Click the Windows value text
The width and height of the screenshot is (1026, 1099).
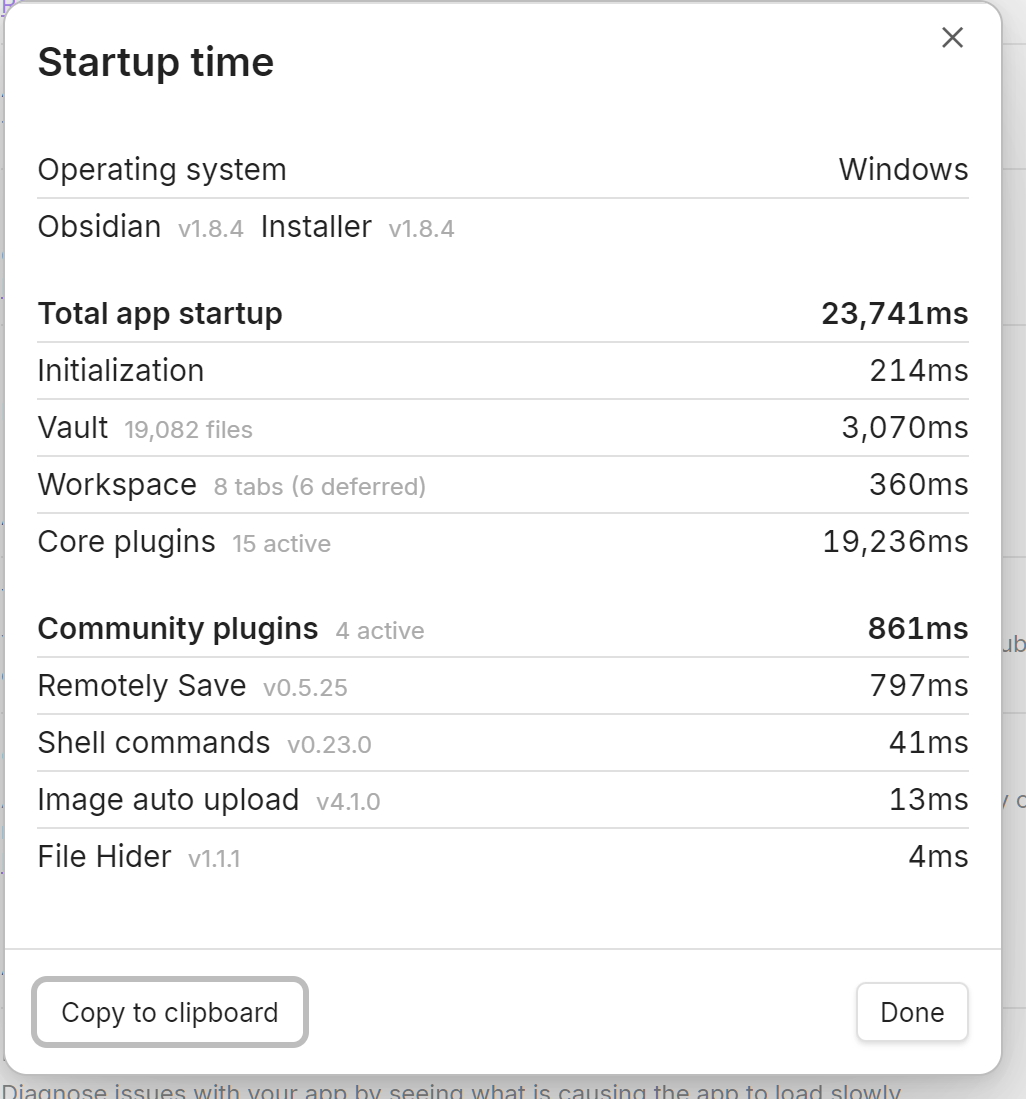[903, 170]
